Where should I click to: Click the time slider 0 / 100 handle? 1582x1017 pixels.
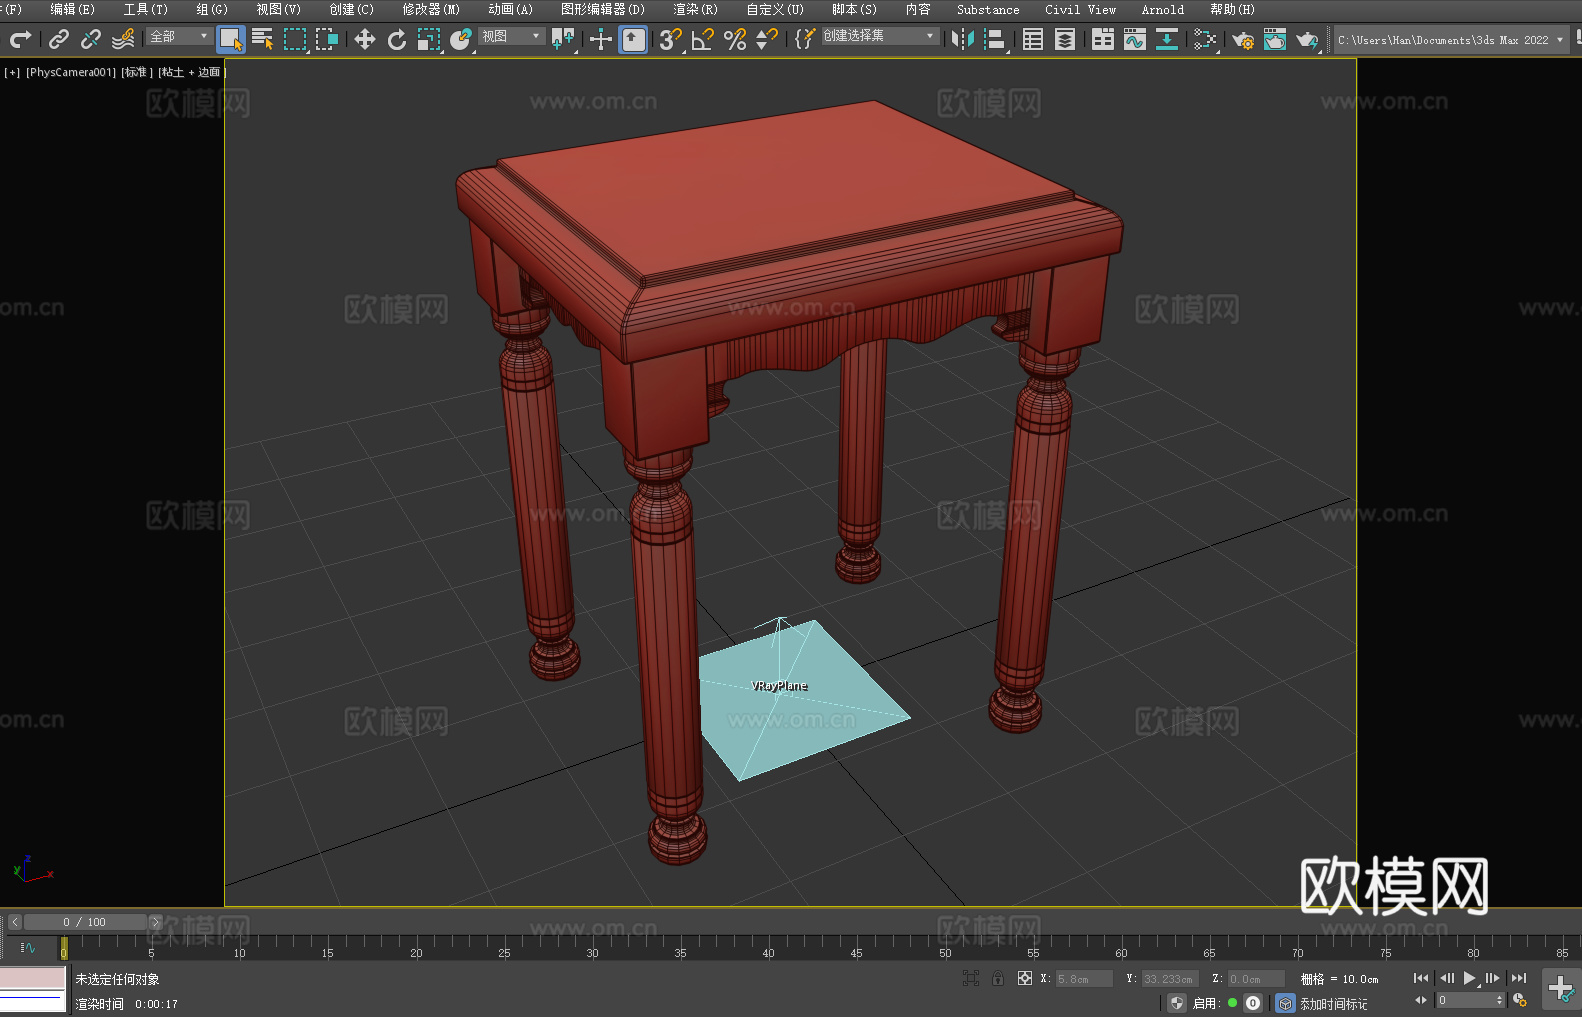point(85,922)
